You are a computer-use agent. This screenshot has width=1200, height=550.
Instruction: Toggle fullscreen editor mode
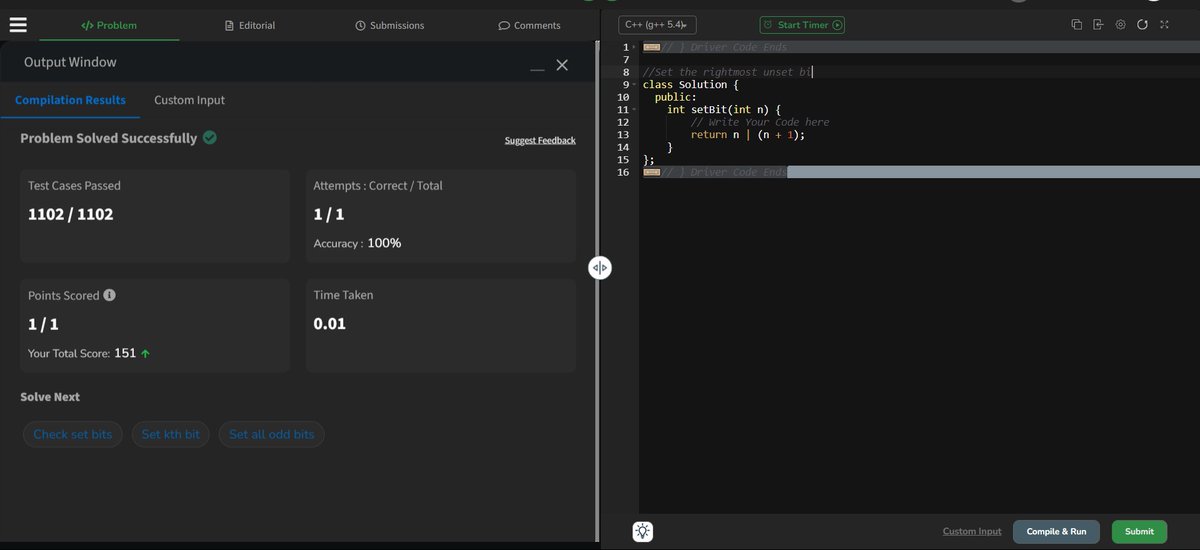[1164, 25]
